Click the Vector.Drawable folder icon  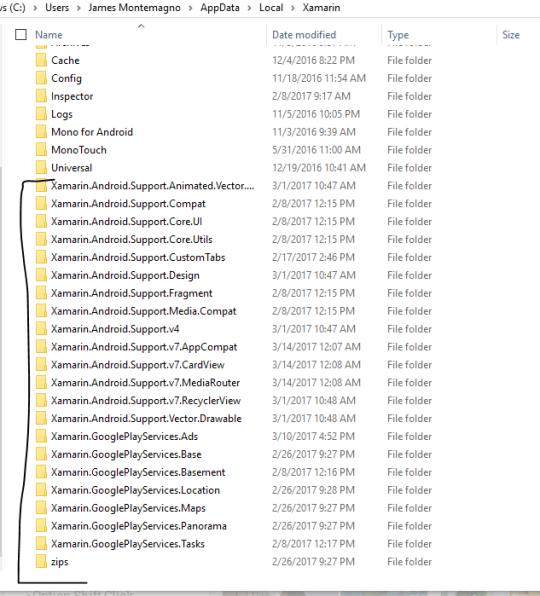(41, 418)
